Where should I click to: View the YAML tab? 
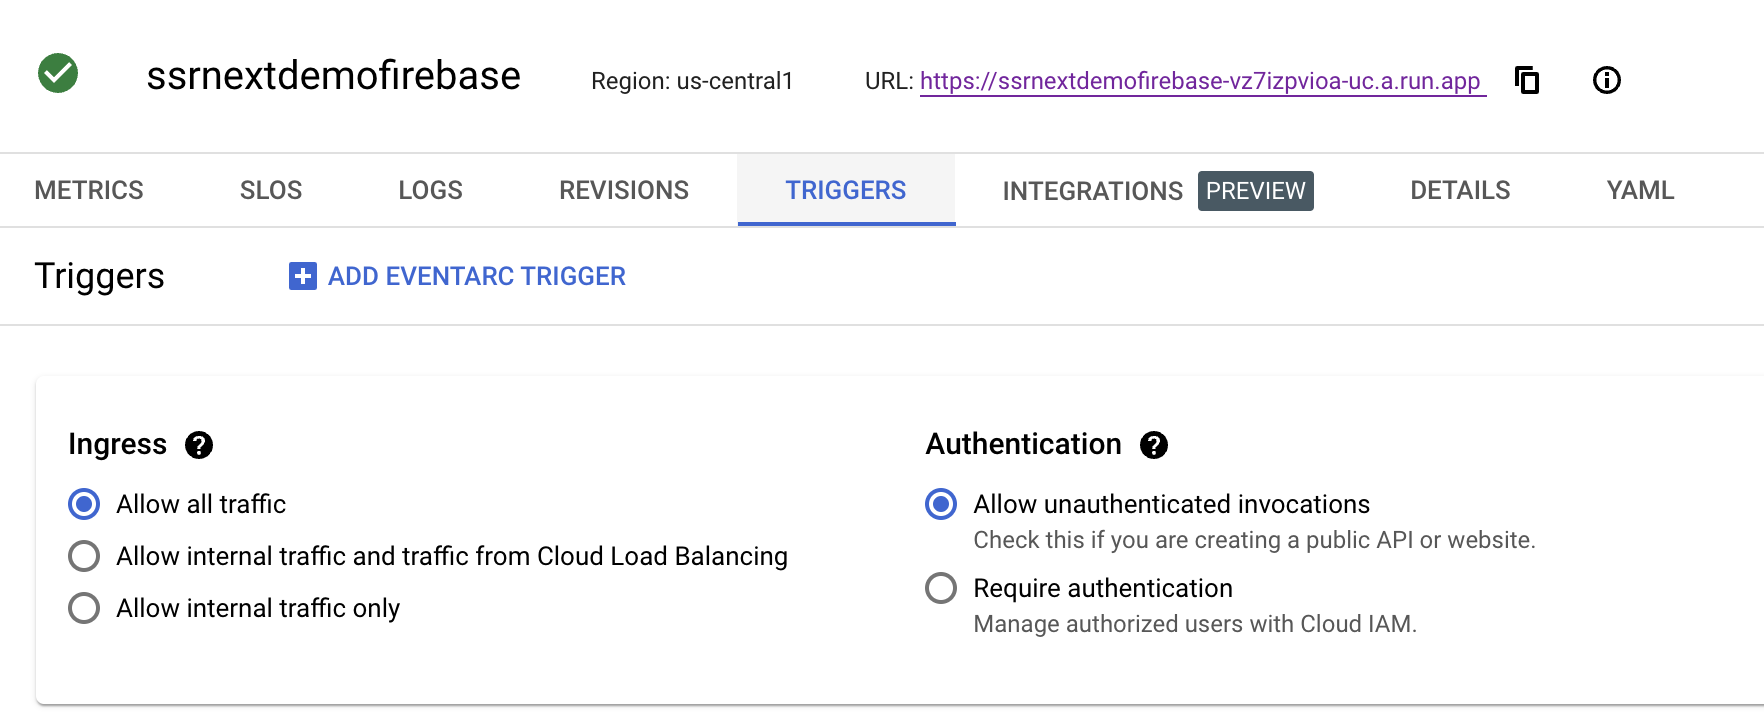(1640, 190)
